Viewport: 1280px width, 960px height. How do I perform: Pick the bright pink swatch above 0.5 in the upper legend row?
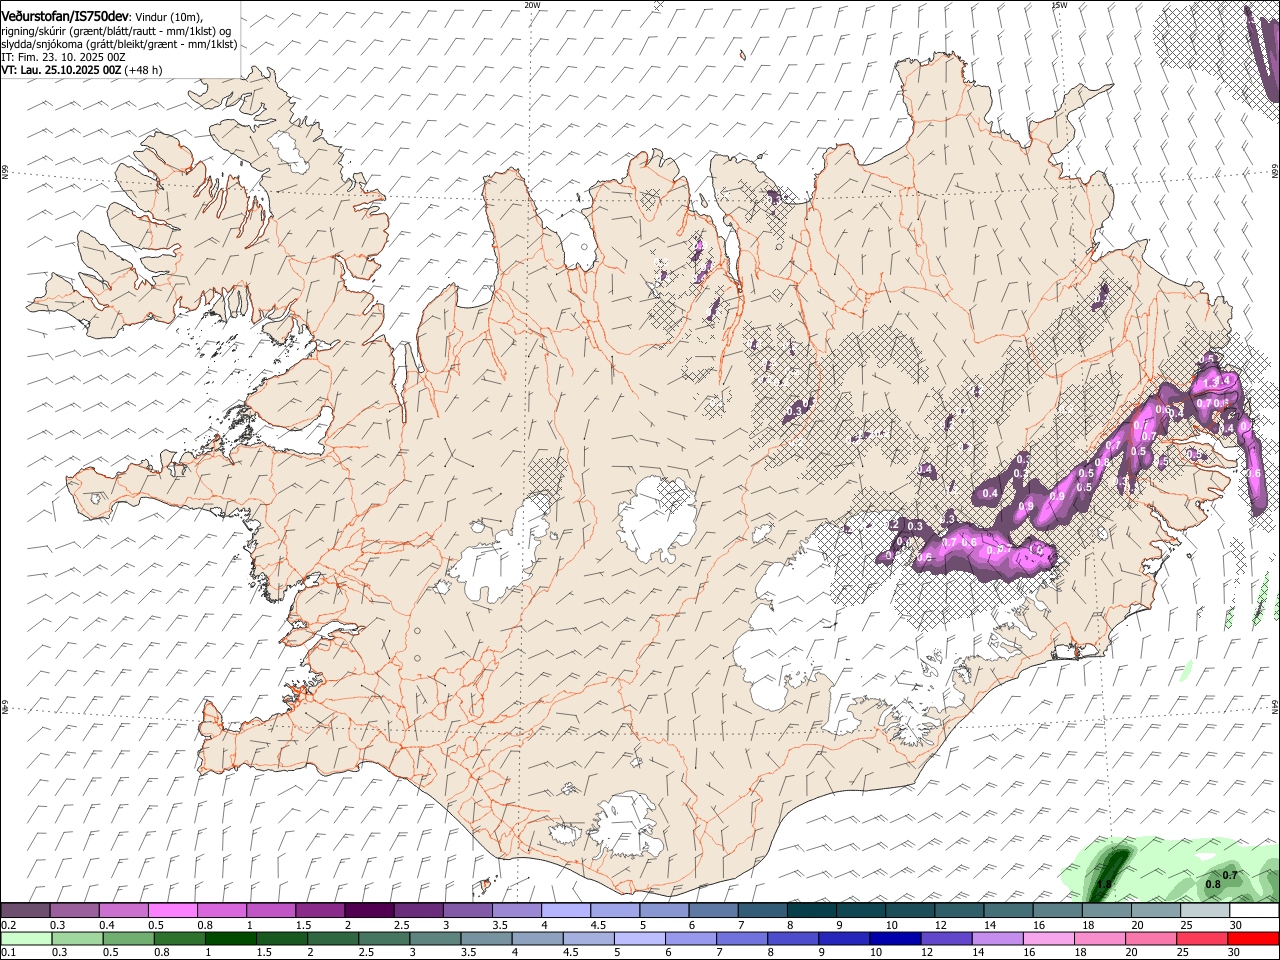172,910
